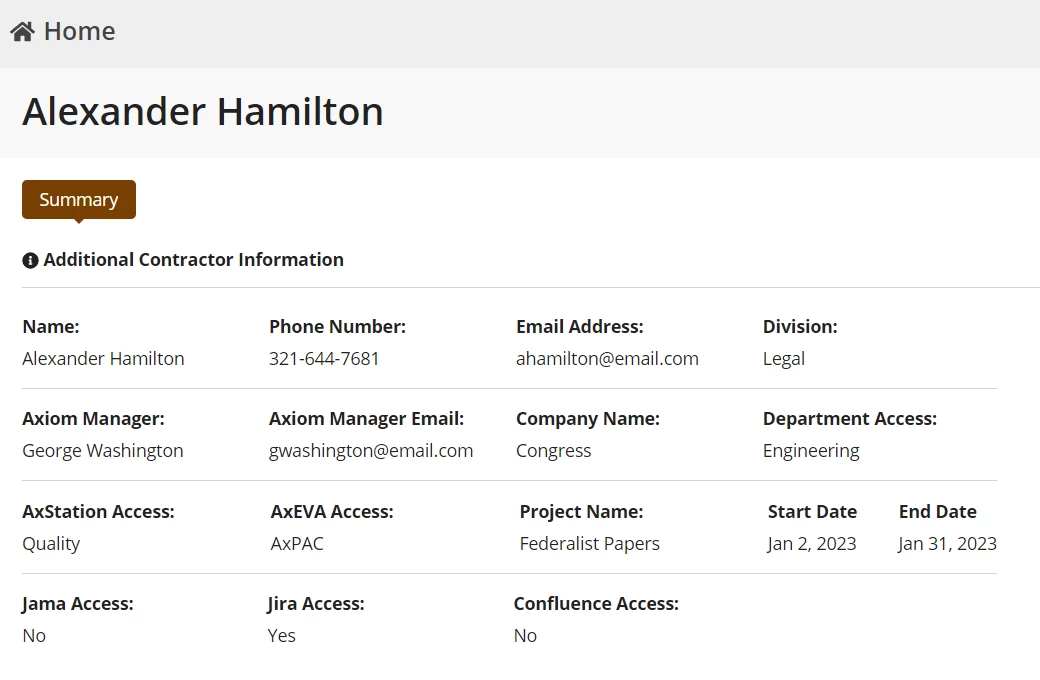Click the Axiom Manager: label
Screen dimensions: 1040x680
coord(94,419)
